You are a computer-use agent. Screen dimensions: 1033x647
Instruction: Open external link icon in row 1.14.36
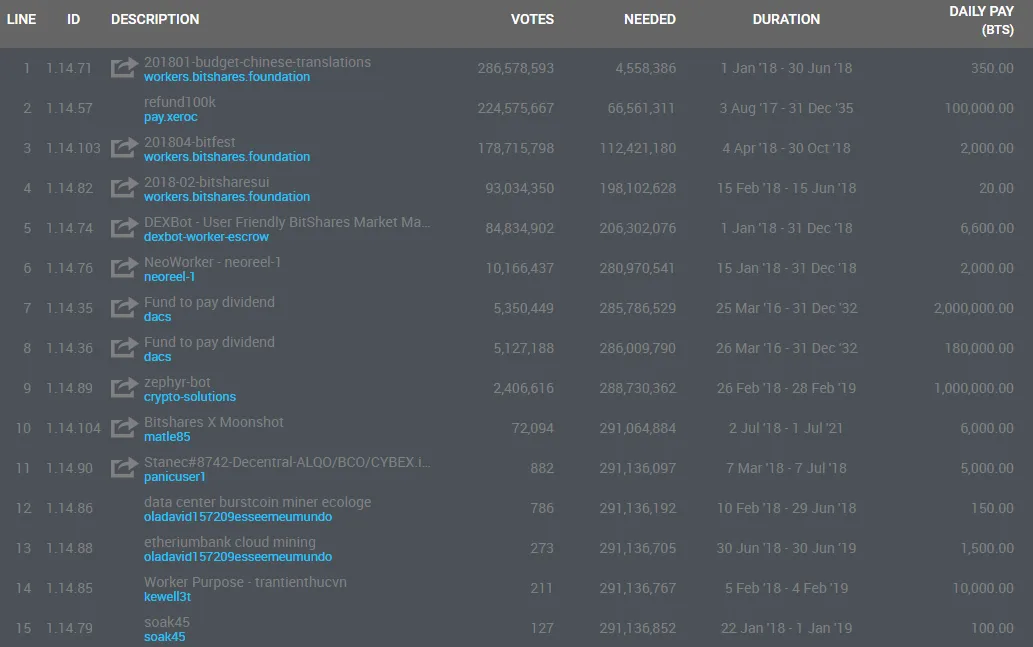click(125, 347)
